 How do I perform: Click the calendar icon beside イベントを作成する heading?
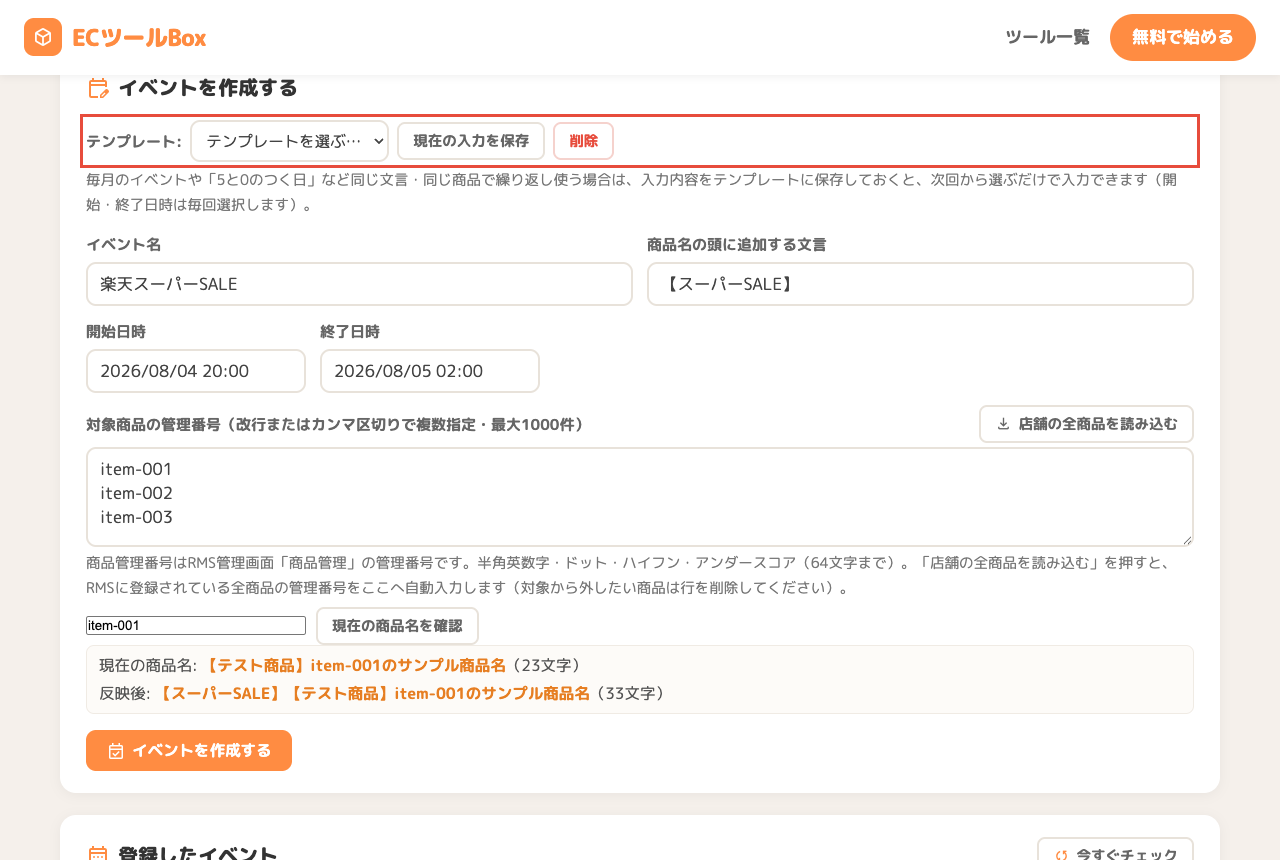[x=98, y=88]
